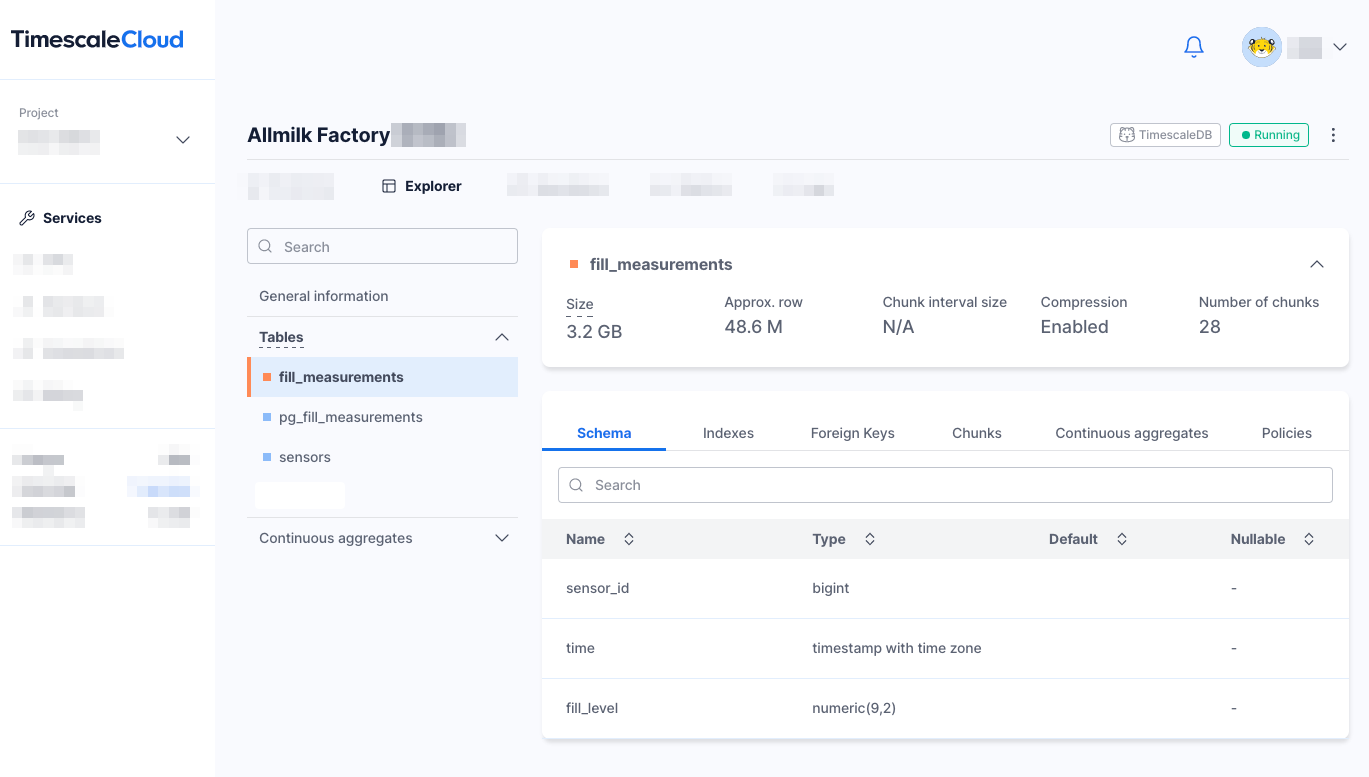This screenshot has width=1369, height=777.
Task: Click the fill_level column row
Action: click(945, 708)
